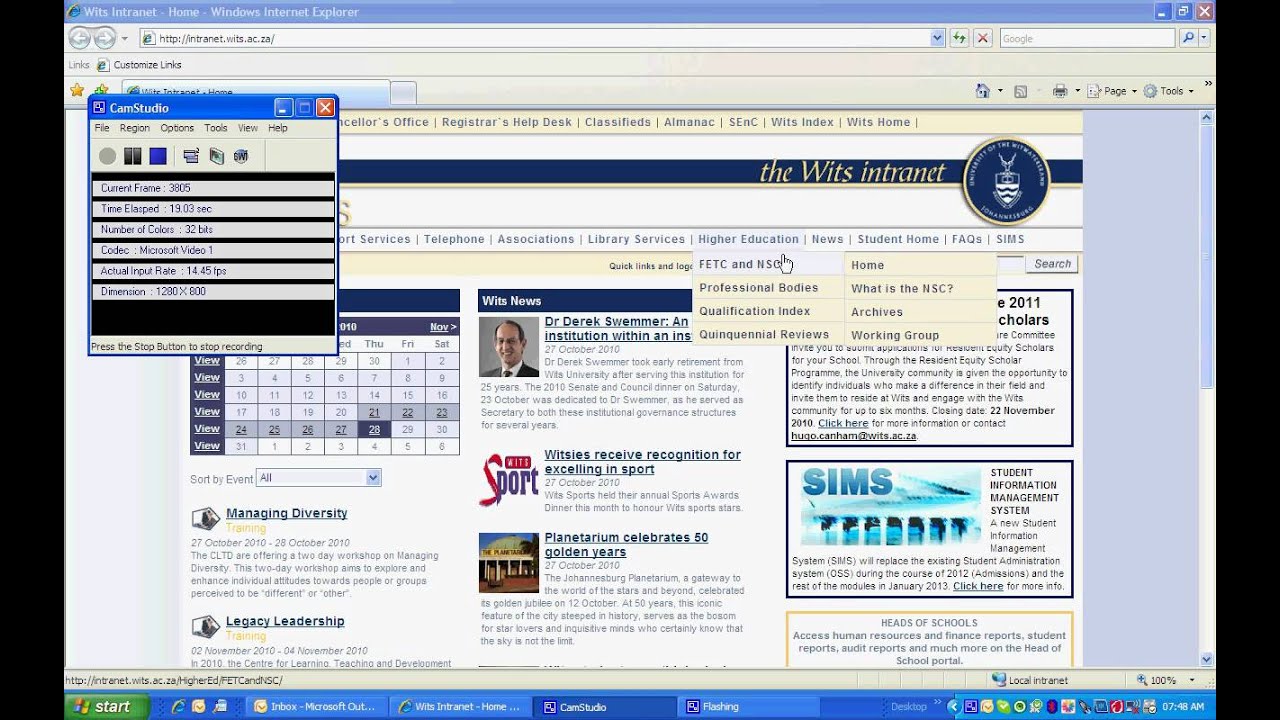Open the search provider dropdown arrow

tap(1203, 39)
